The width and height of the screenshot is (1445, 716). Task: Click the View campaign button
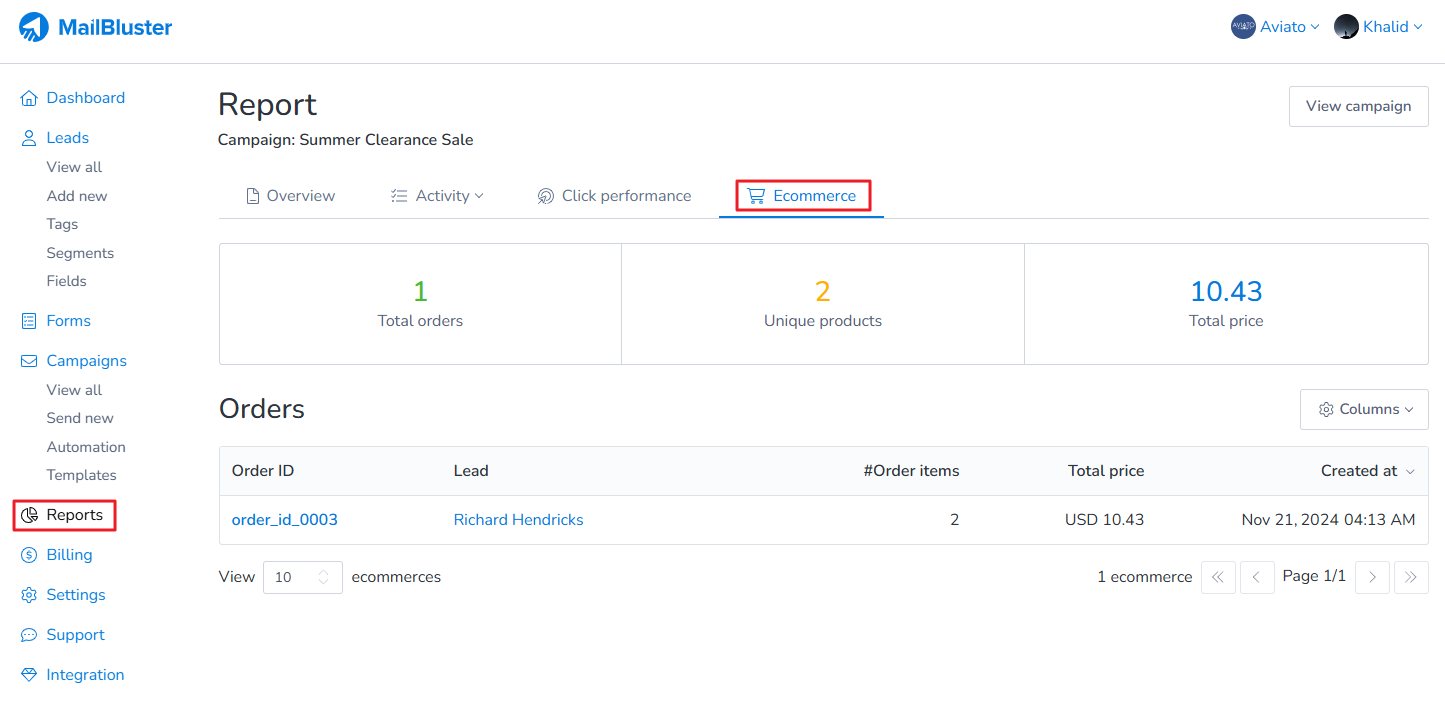(1358, 106)
